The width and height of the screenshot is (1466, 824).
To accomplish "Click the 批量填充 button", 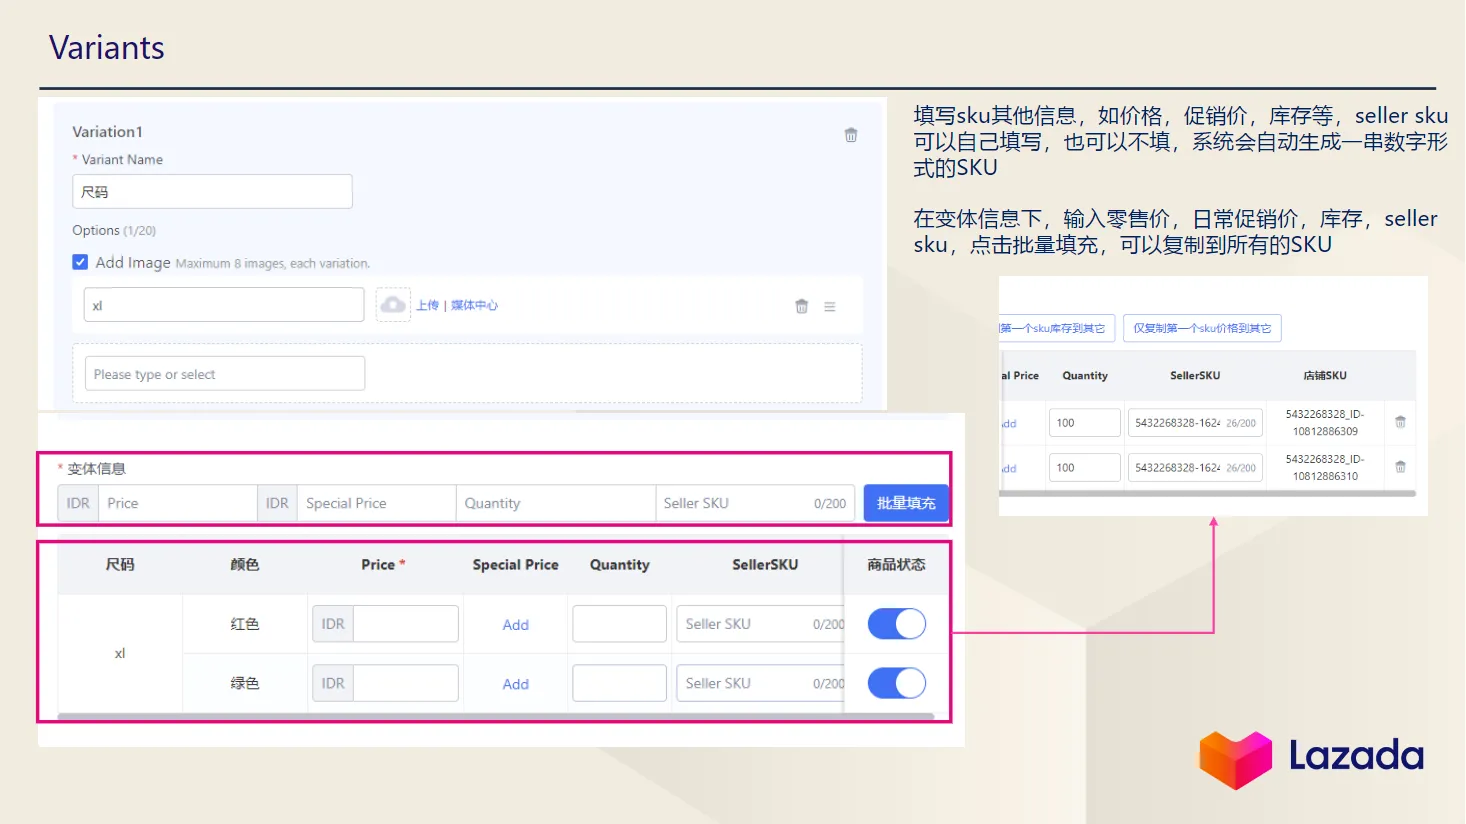I will point(906,503).
